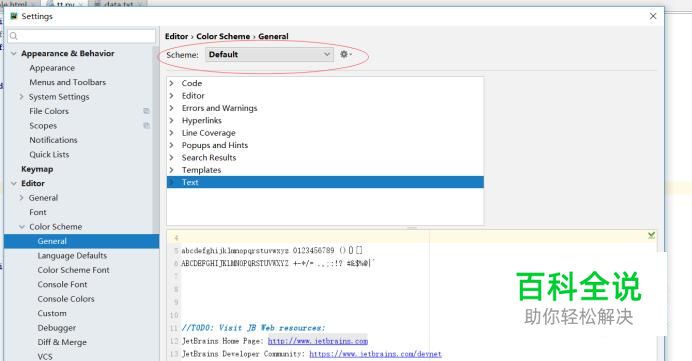
Task: Expand the Search Results category
Action: (172, 157)
